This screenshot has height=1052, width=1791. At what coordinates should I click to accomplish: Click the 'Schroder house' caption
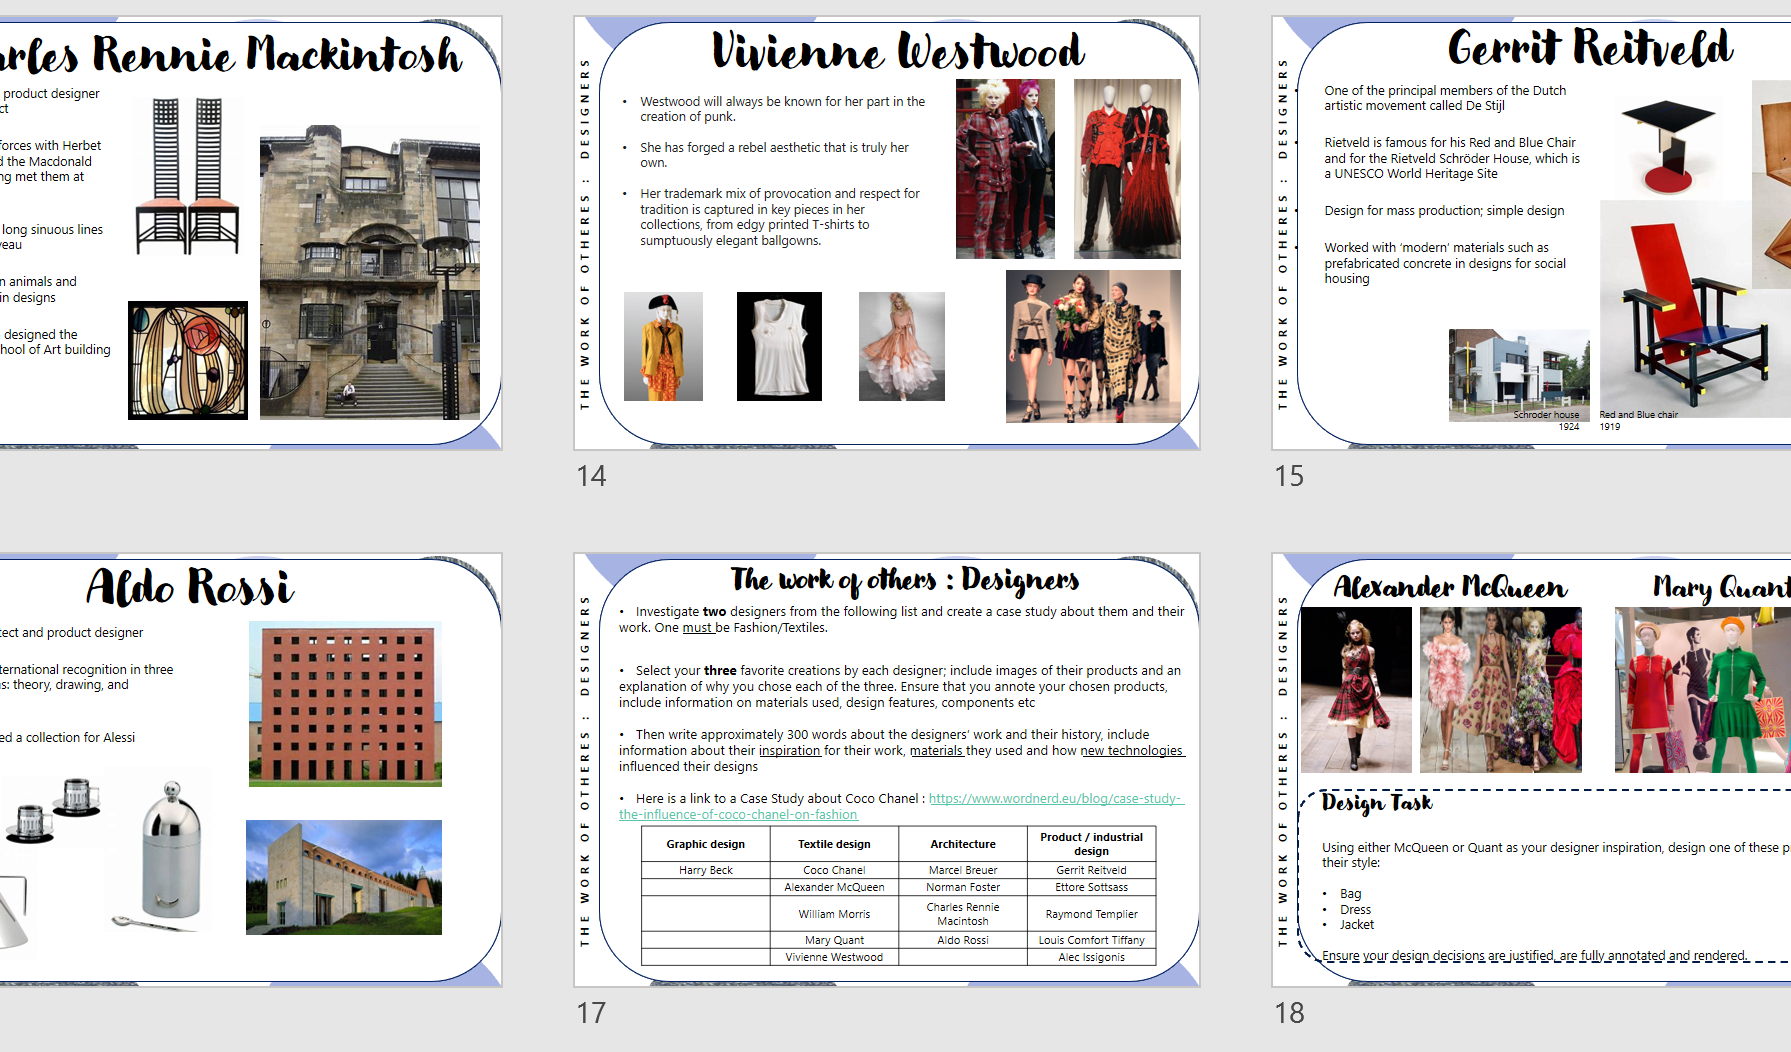pos(1546,414)
